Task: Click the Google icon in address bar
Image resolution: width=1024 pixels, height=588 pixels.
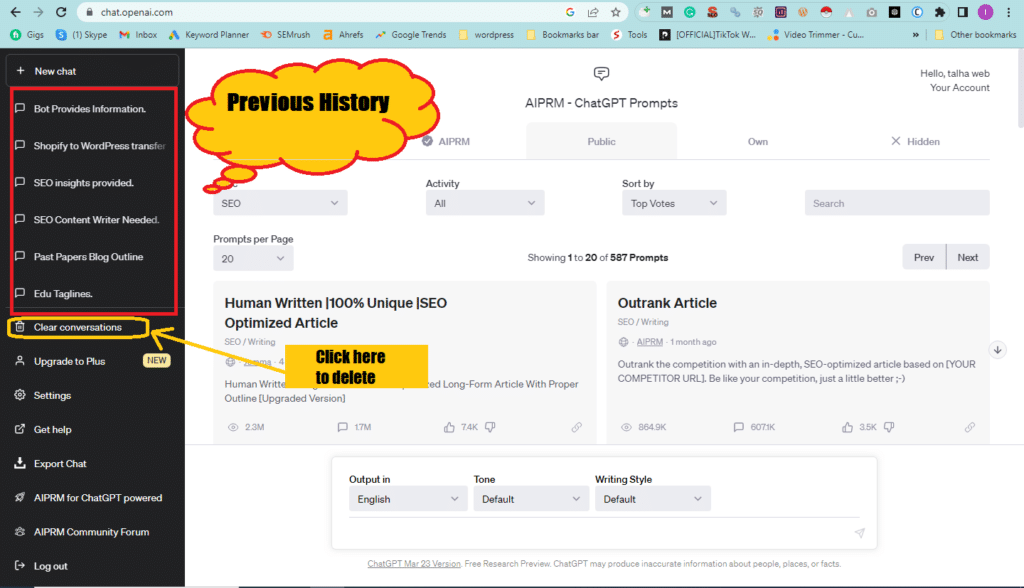Action: pos(570,12)
